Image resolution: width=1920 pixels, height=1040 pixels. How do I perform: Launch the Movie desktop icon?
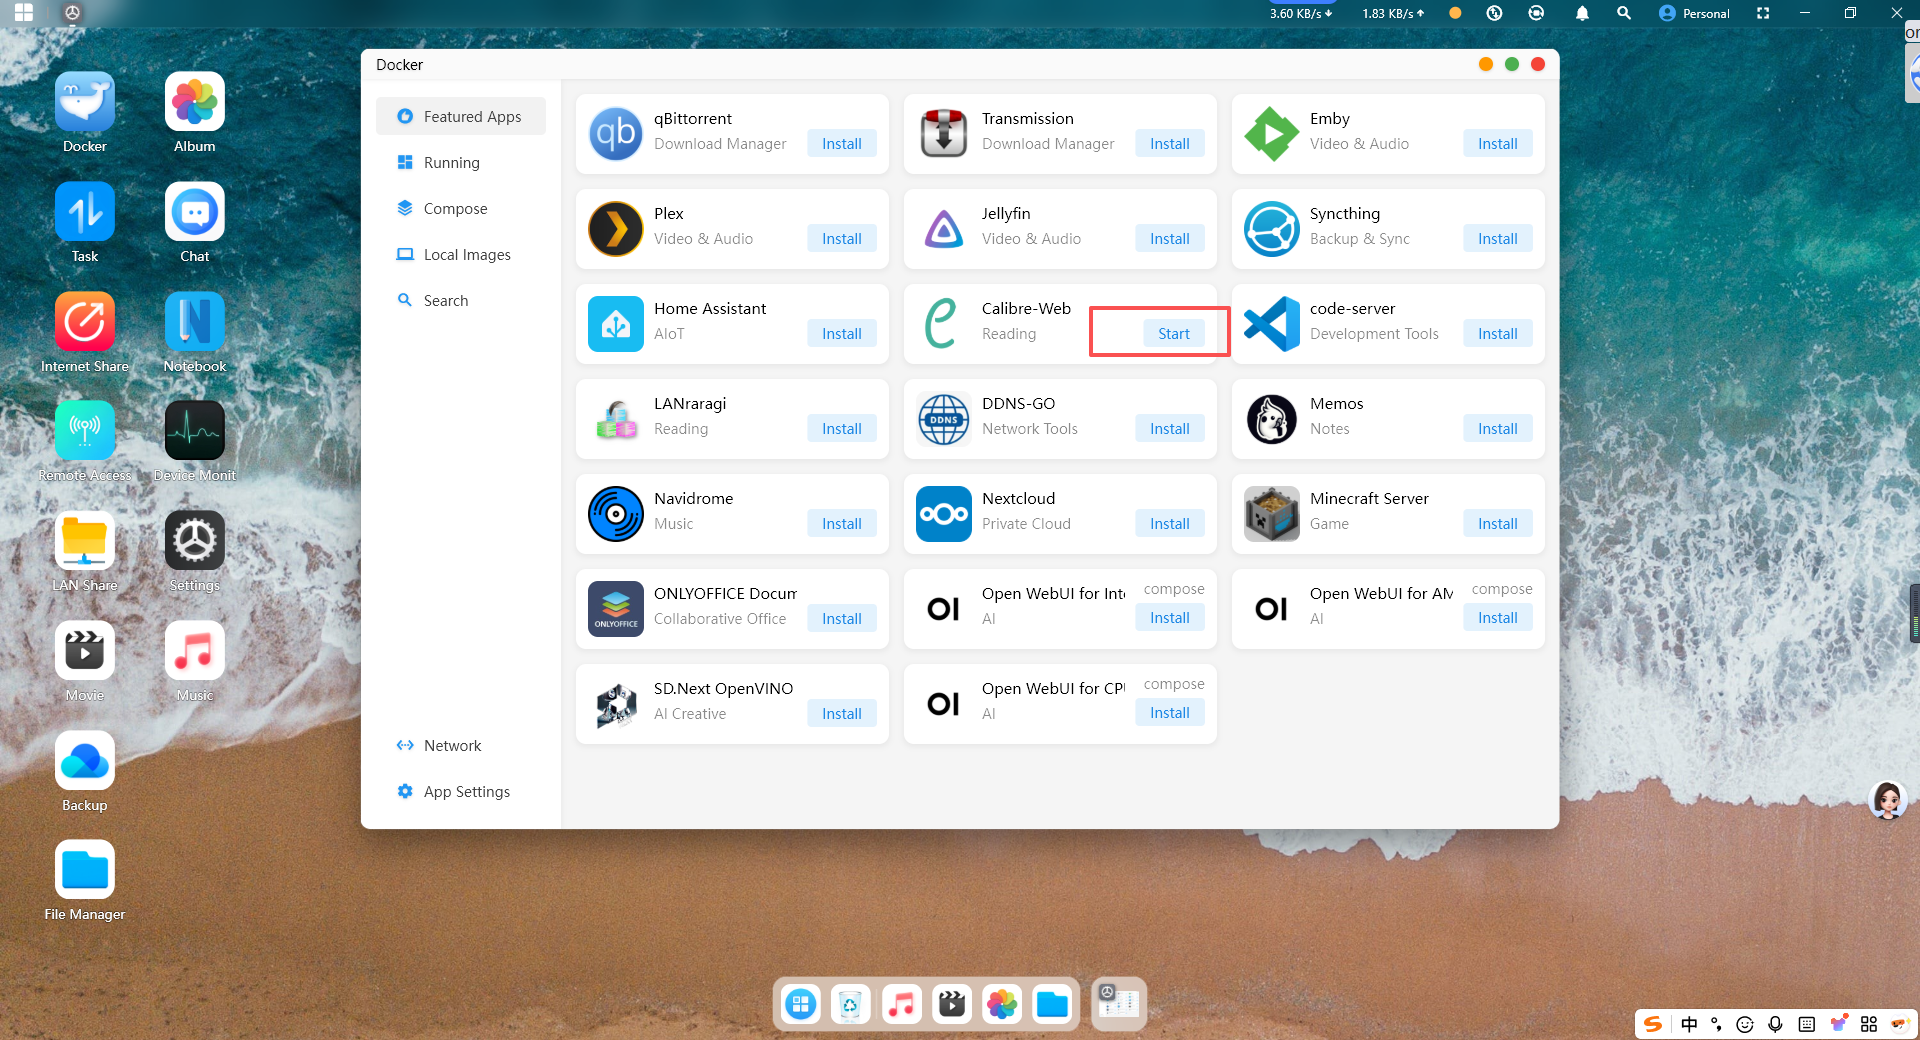tap(85, 651)
